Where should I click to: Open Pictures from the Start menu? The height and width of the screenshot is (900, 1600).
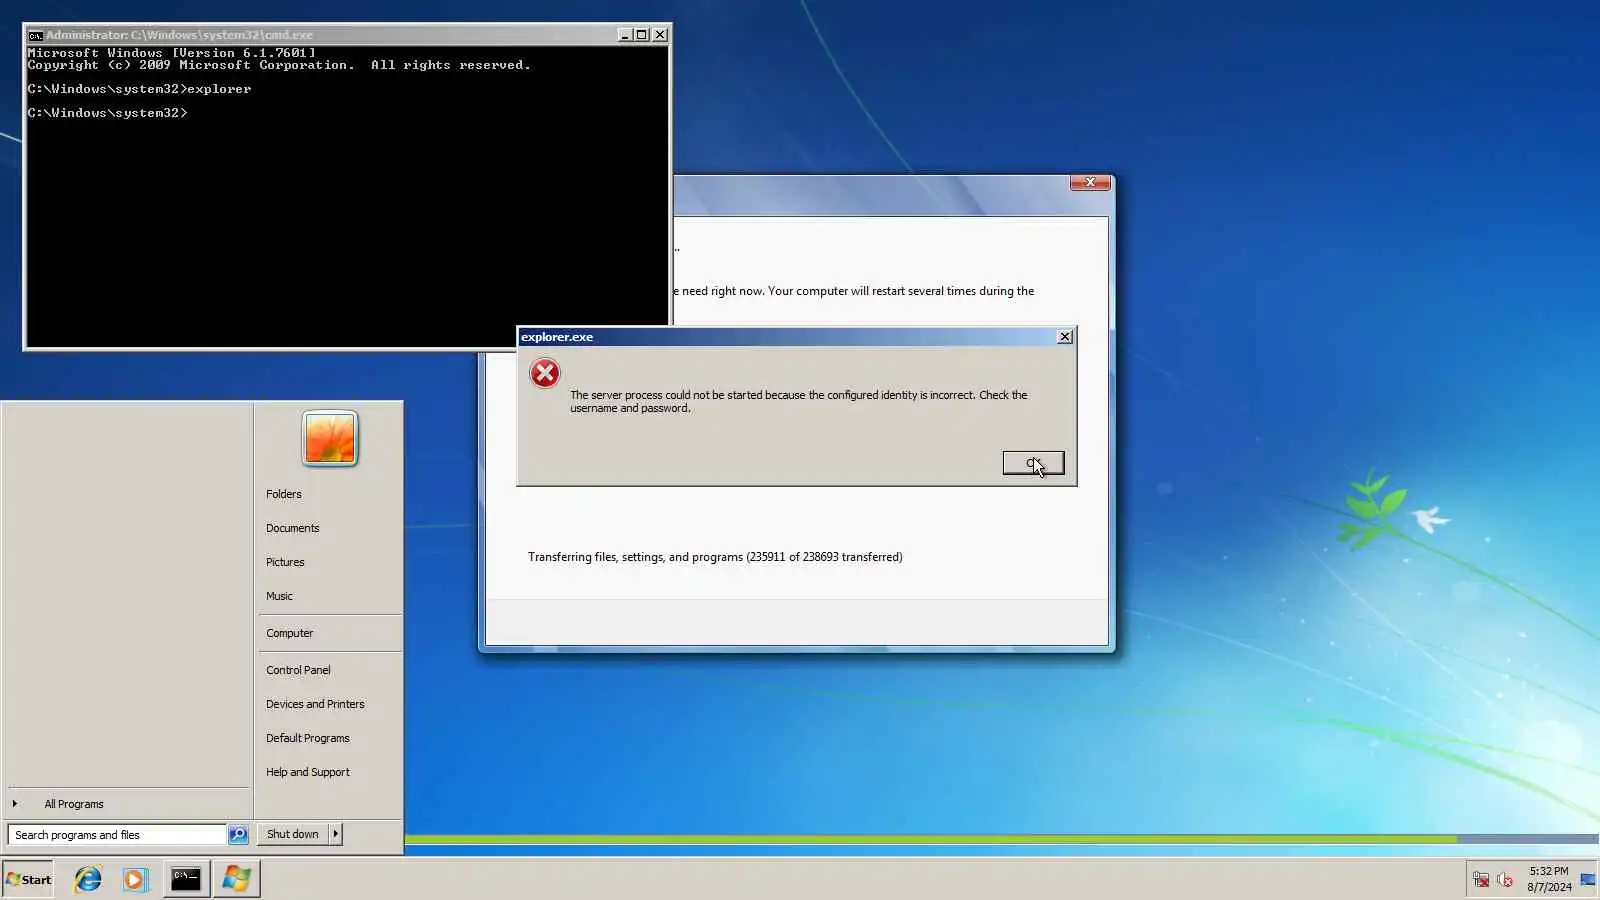point(285,562)
